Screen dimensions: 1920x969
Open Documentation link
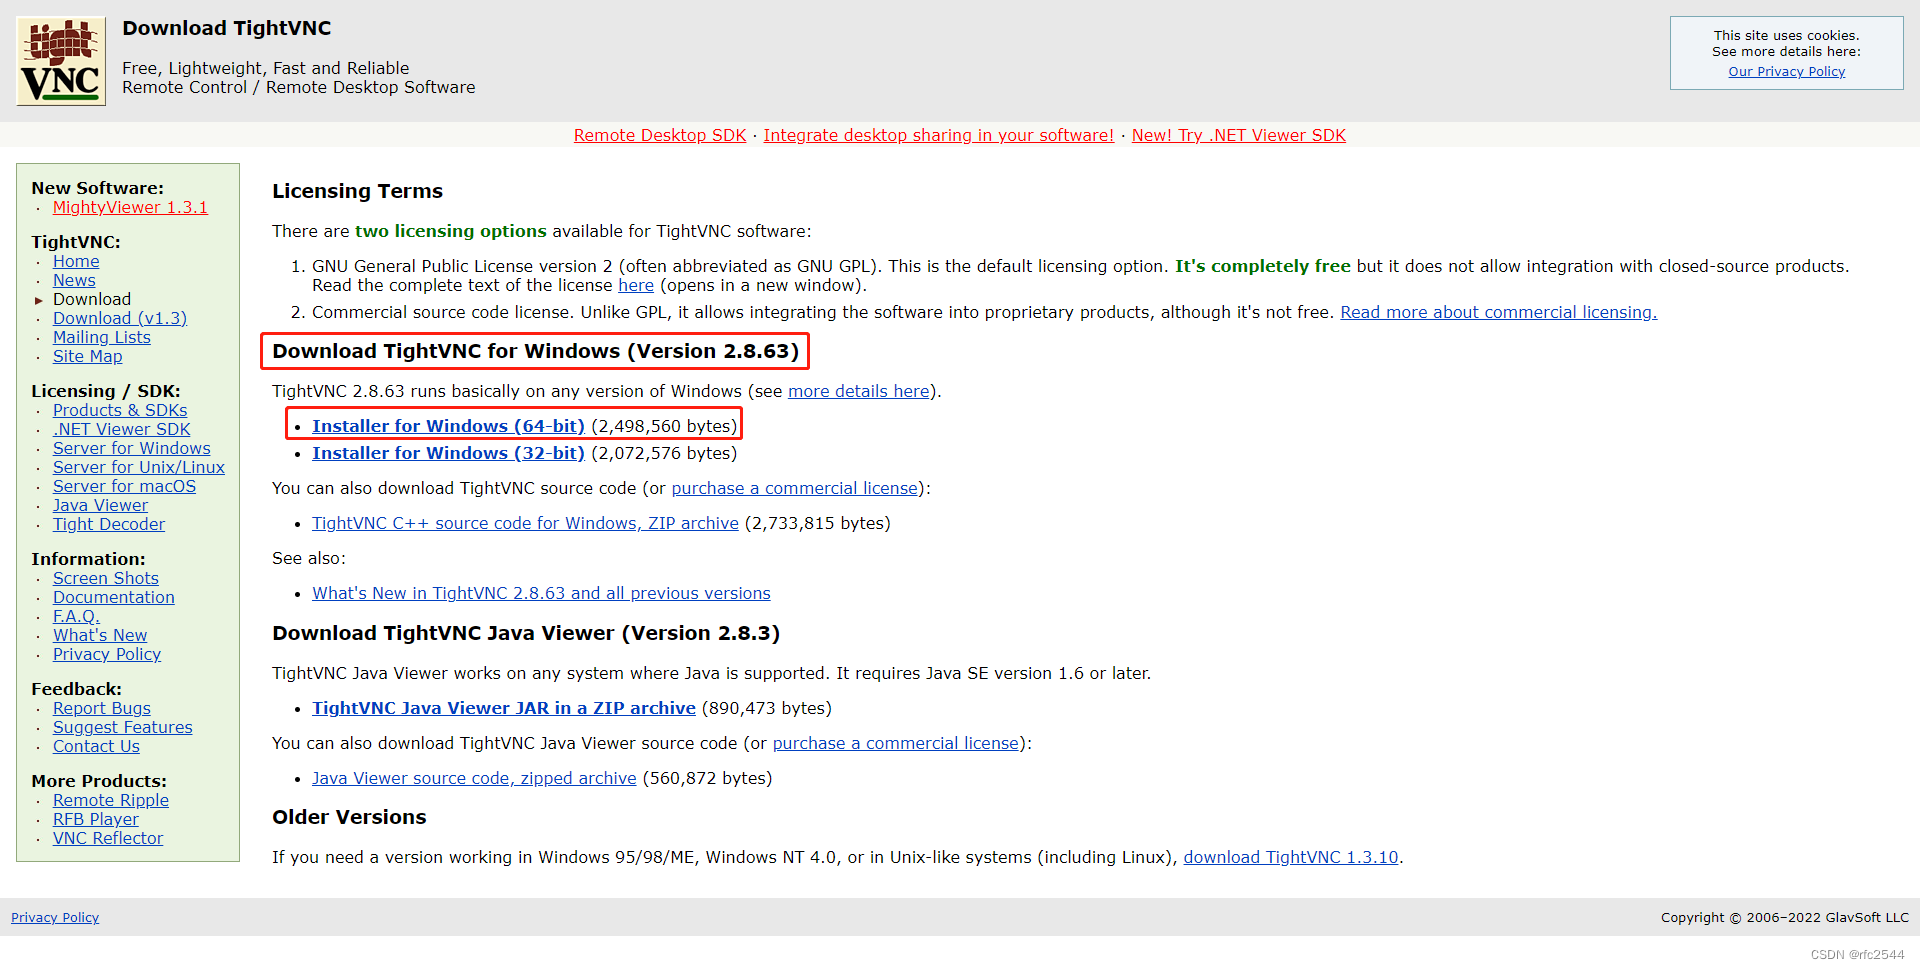114,597
